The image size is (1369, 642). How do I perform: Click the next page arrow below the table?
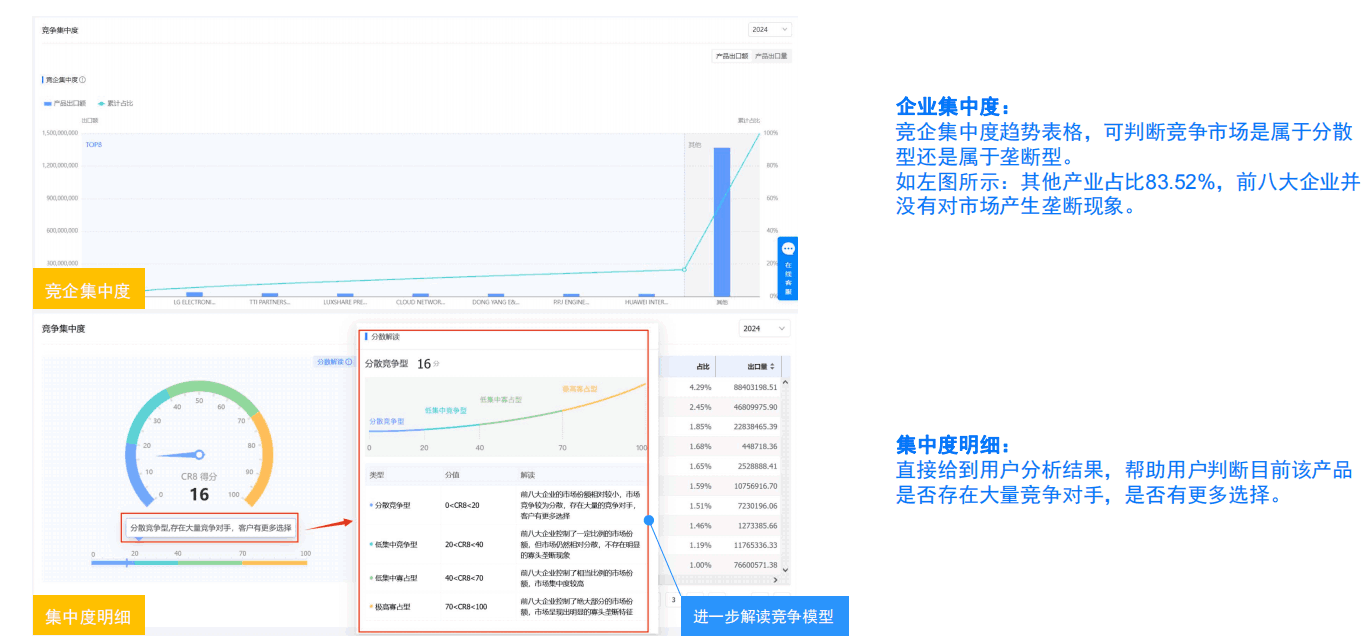(x=775, y=580)
